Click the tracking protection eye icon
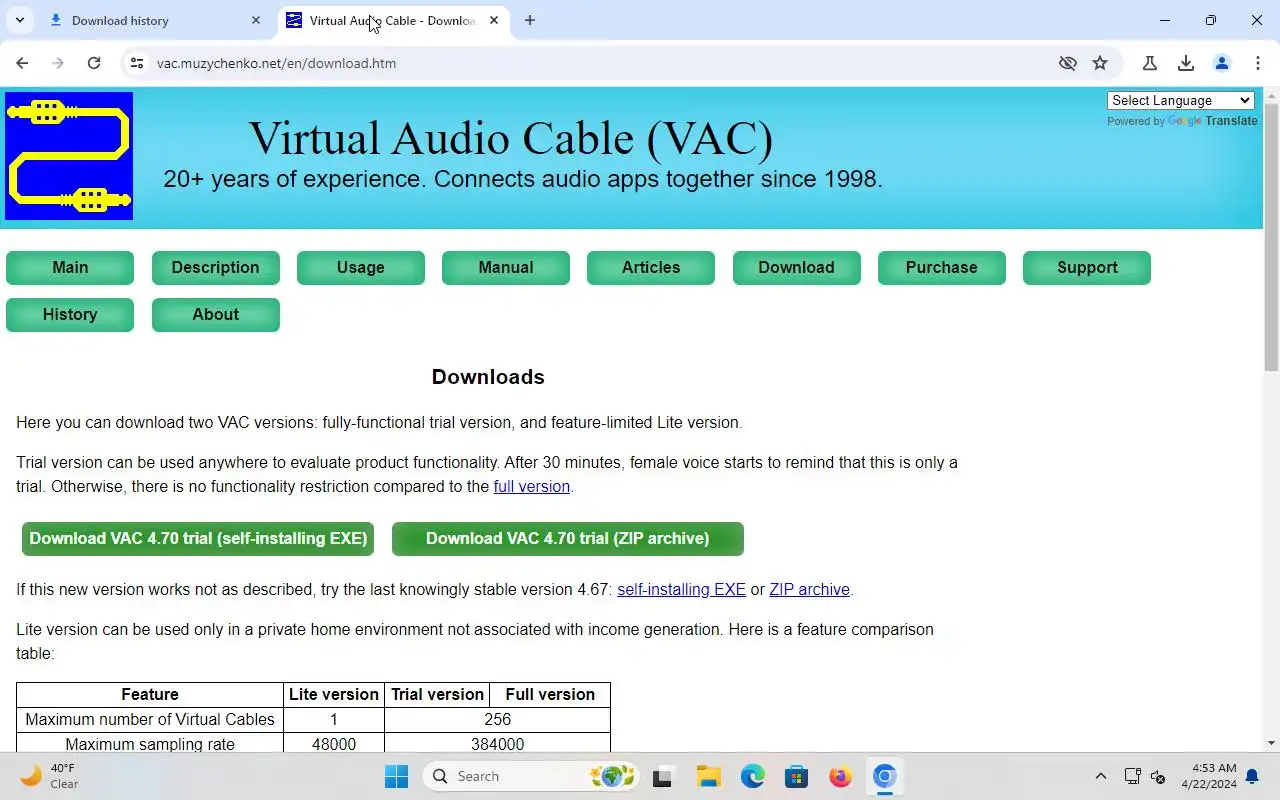 point(1068,63)
